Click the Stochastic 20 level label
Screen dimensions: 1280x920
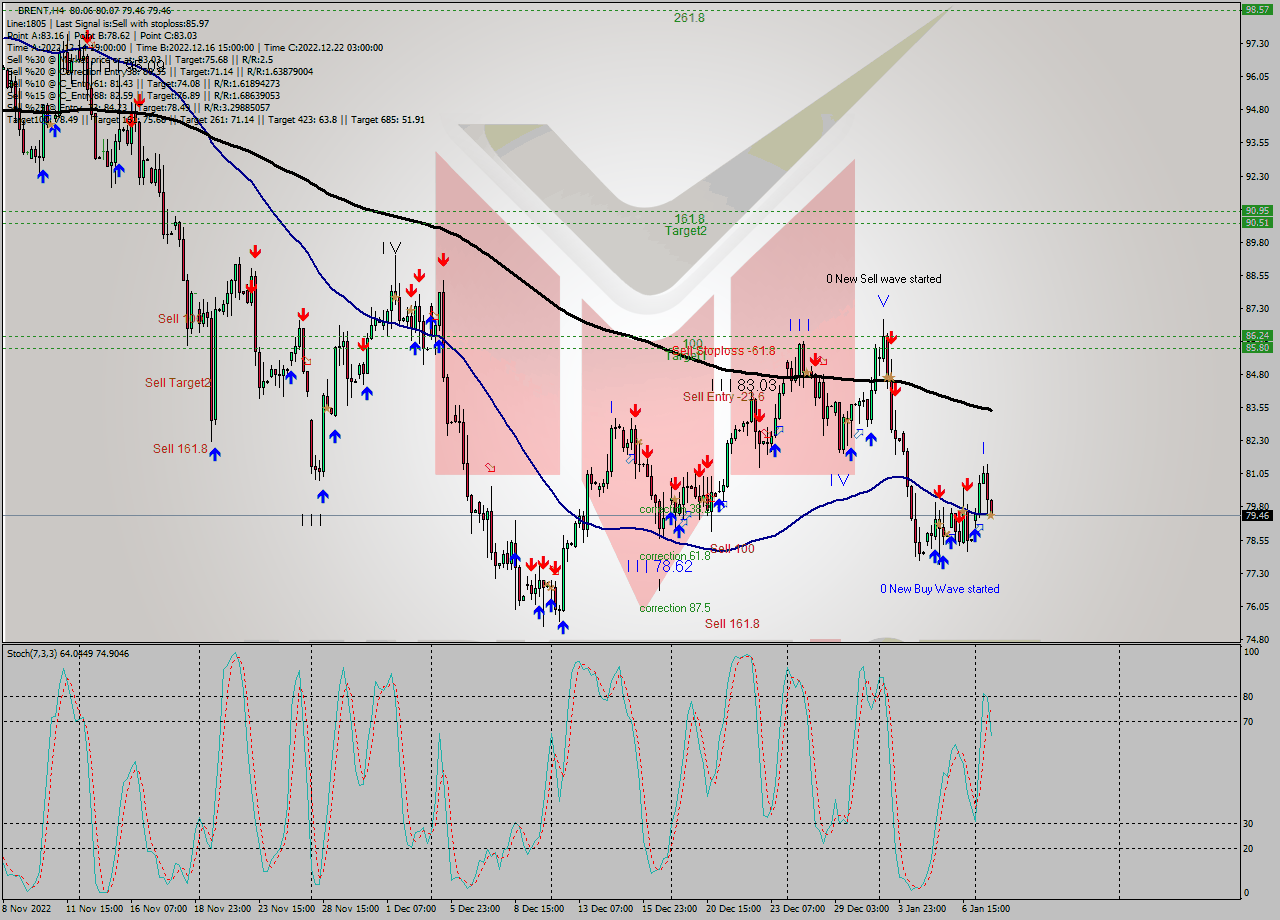(x=1248, y=848)
